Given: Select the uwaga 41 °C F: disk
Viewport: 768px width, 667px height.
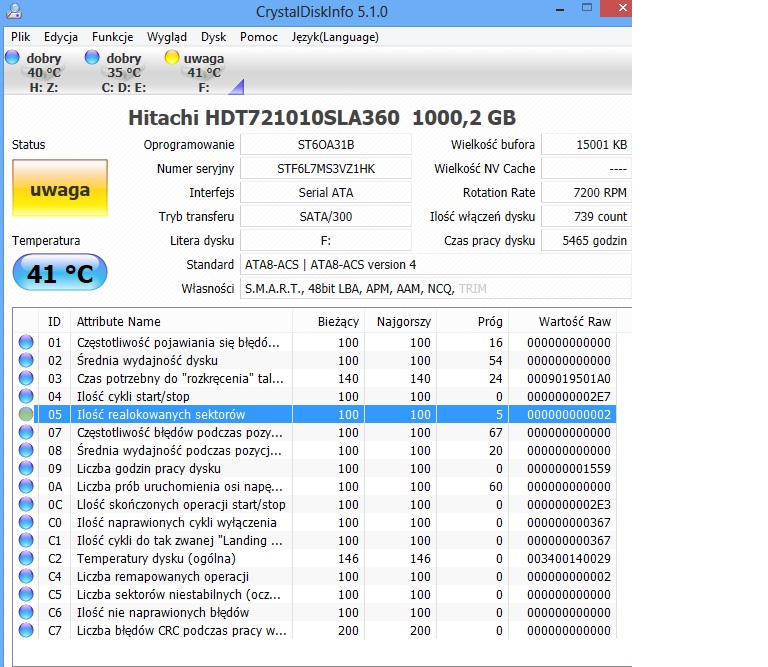Looking at the screenshot, I should coord(198,72).
